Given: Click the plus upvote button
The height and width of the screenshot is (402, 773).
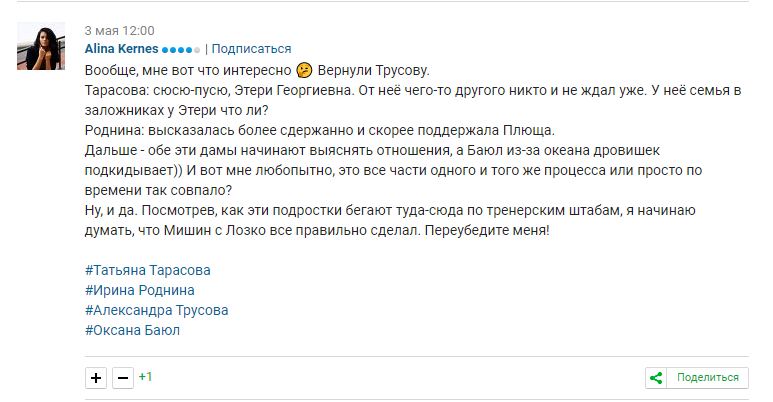Looking at the screenshot, I should 96,378.
